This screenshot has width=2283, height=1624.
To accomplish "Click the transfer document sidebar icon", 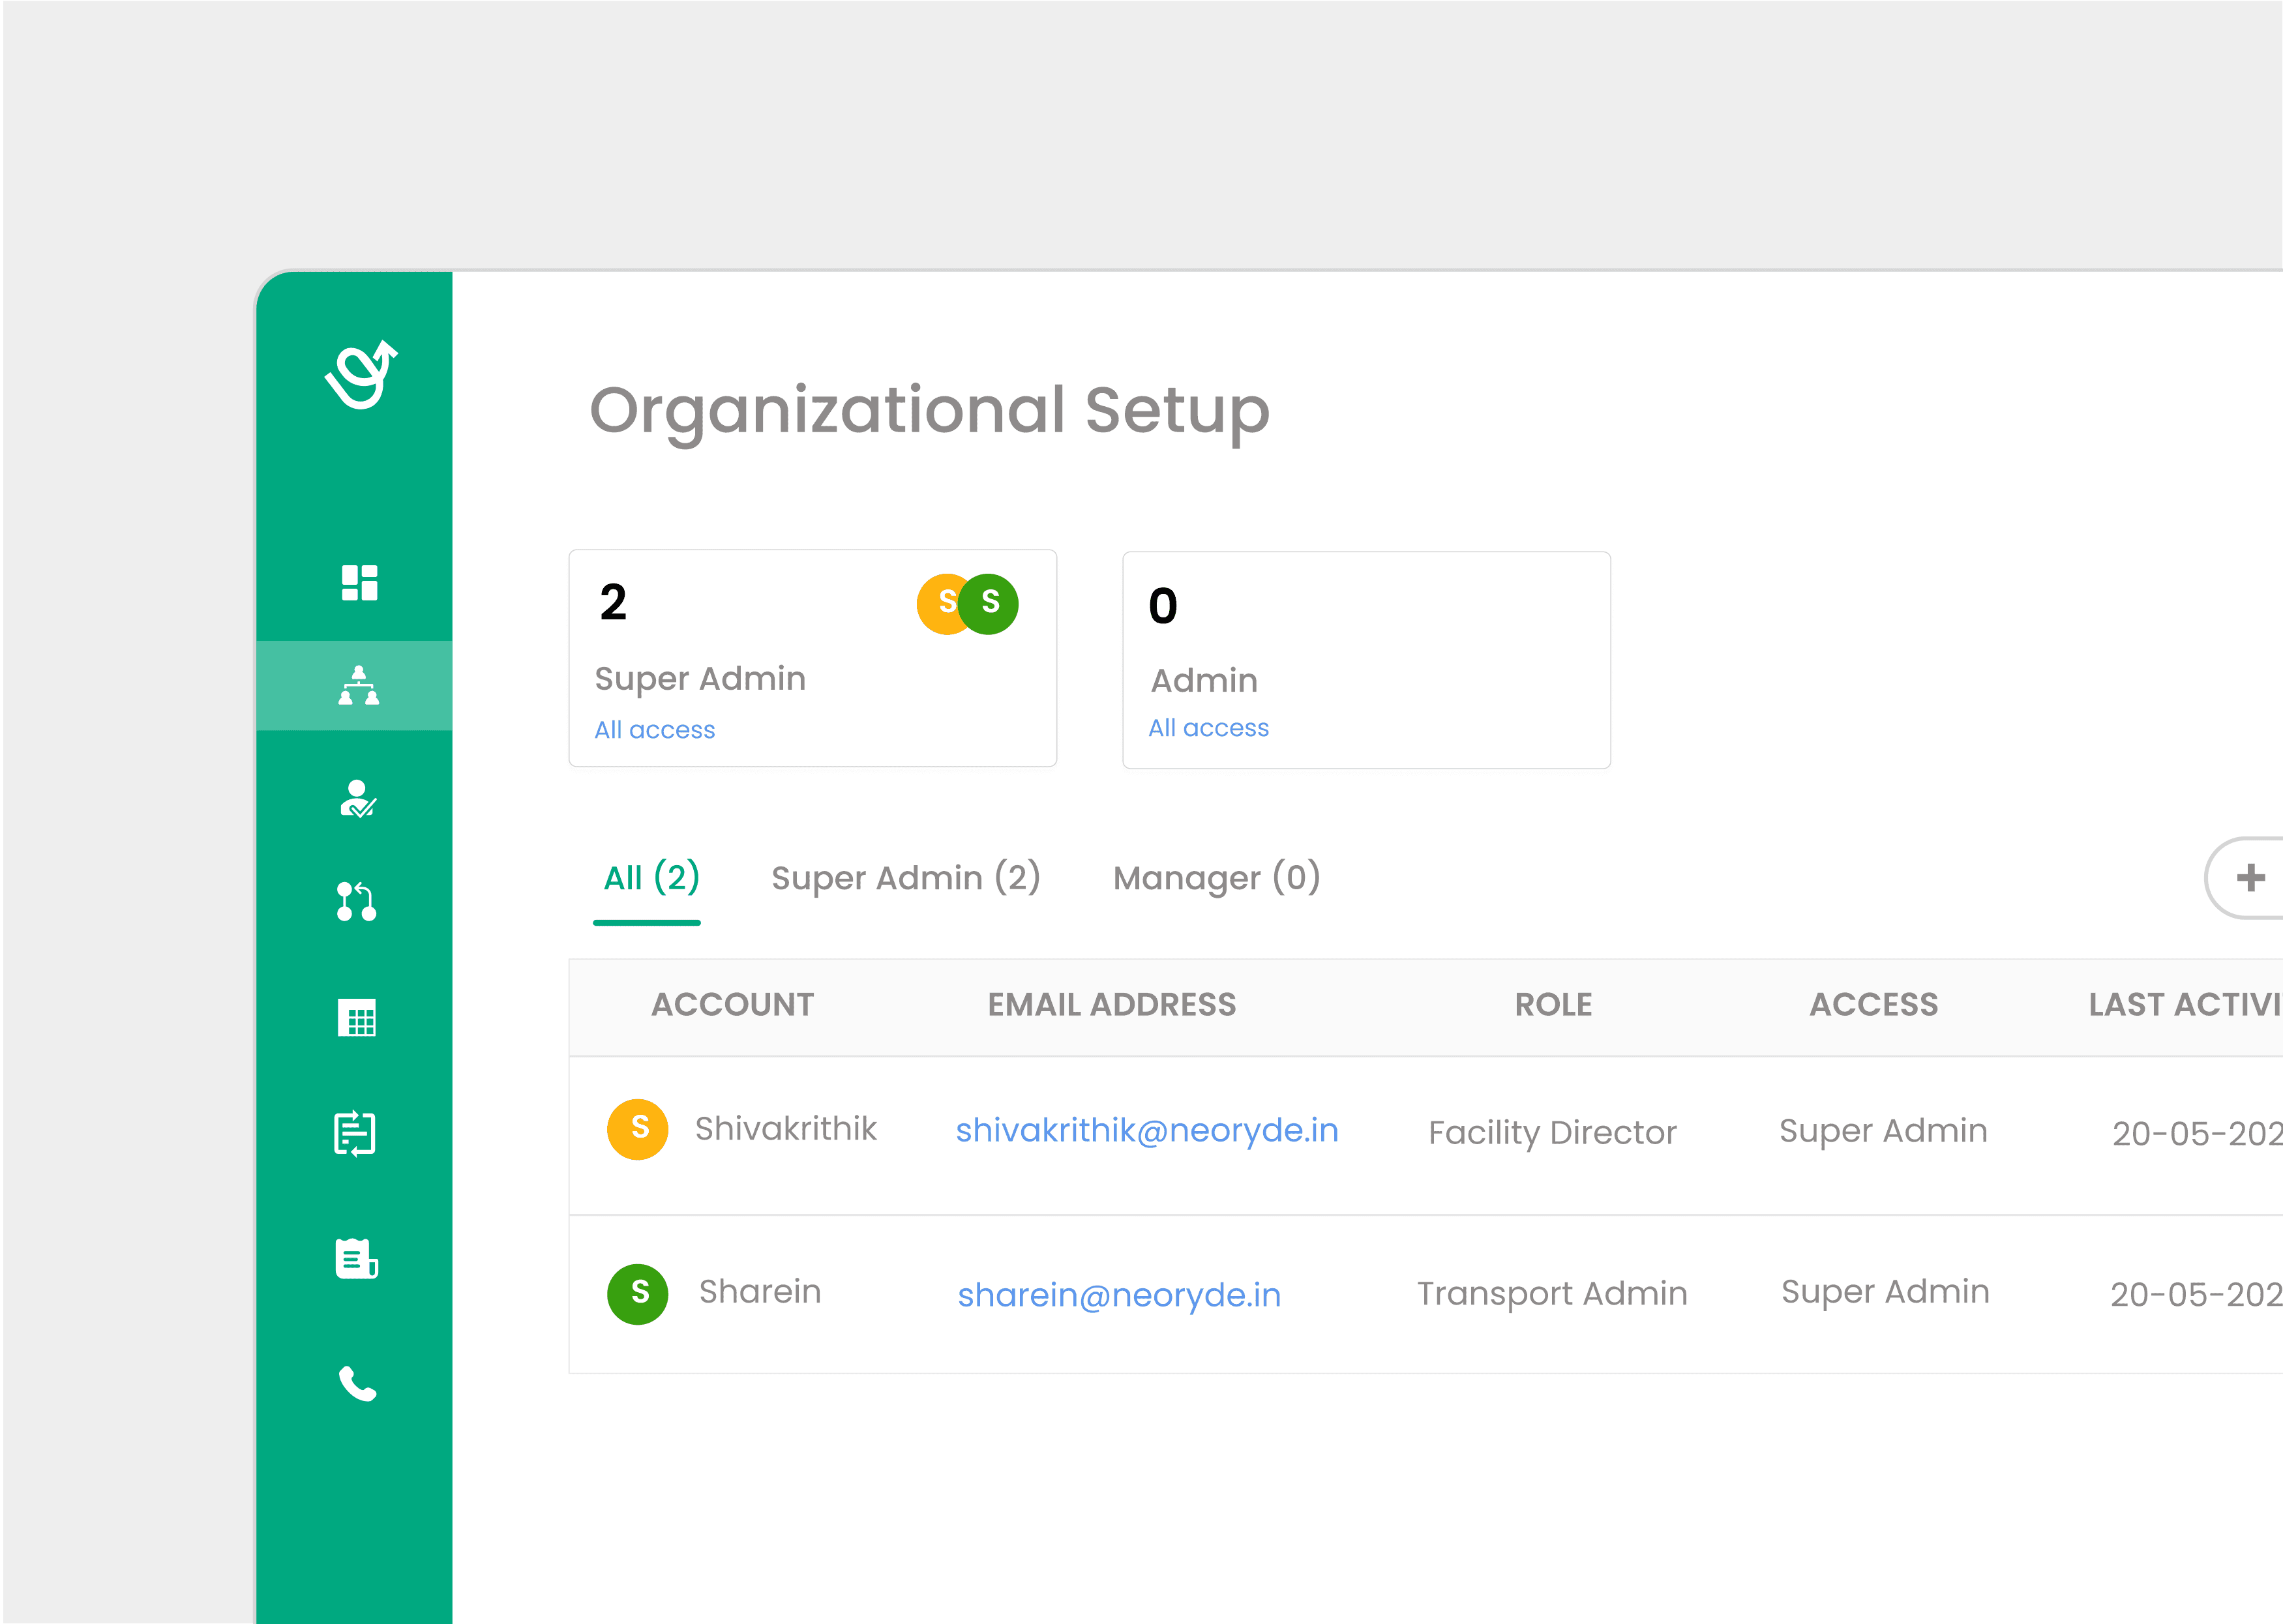I will point(355,1134).
